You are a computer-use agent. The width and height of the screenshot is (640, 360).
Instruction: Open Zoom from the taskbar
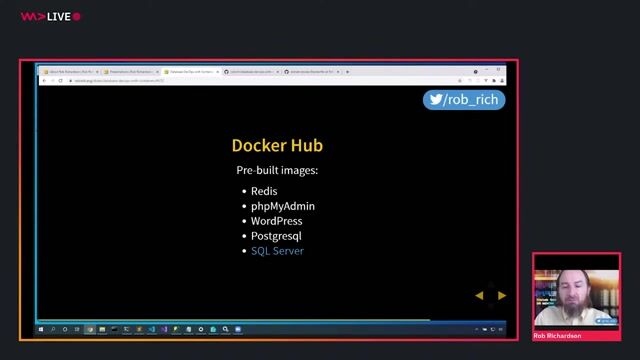click(238, 329)
